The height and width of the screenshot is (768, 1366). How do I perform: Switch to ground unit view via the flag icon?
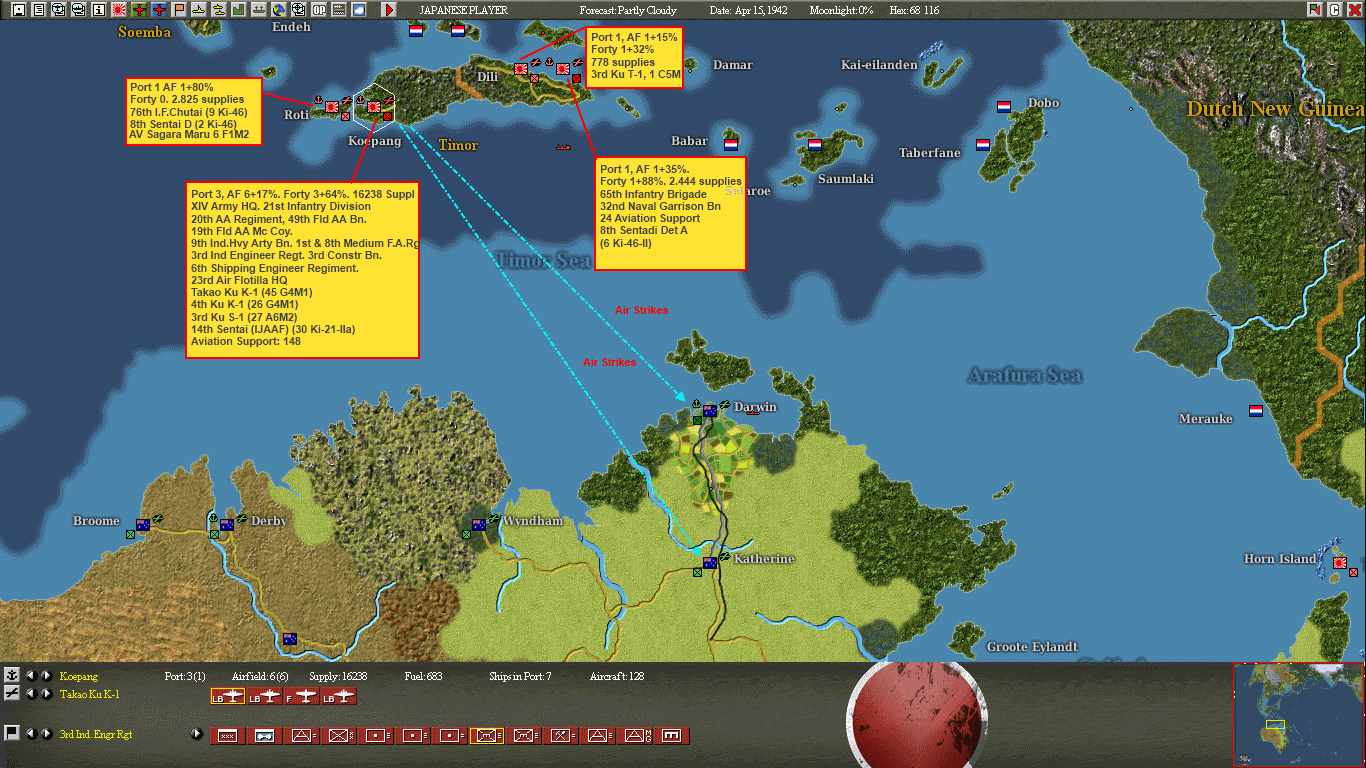[x=11, y=732]
